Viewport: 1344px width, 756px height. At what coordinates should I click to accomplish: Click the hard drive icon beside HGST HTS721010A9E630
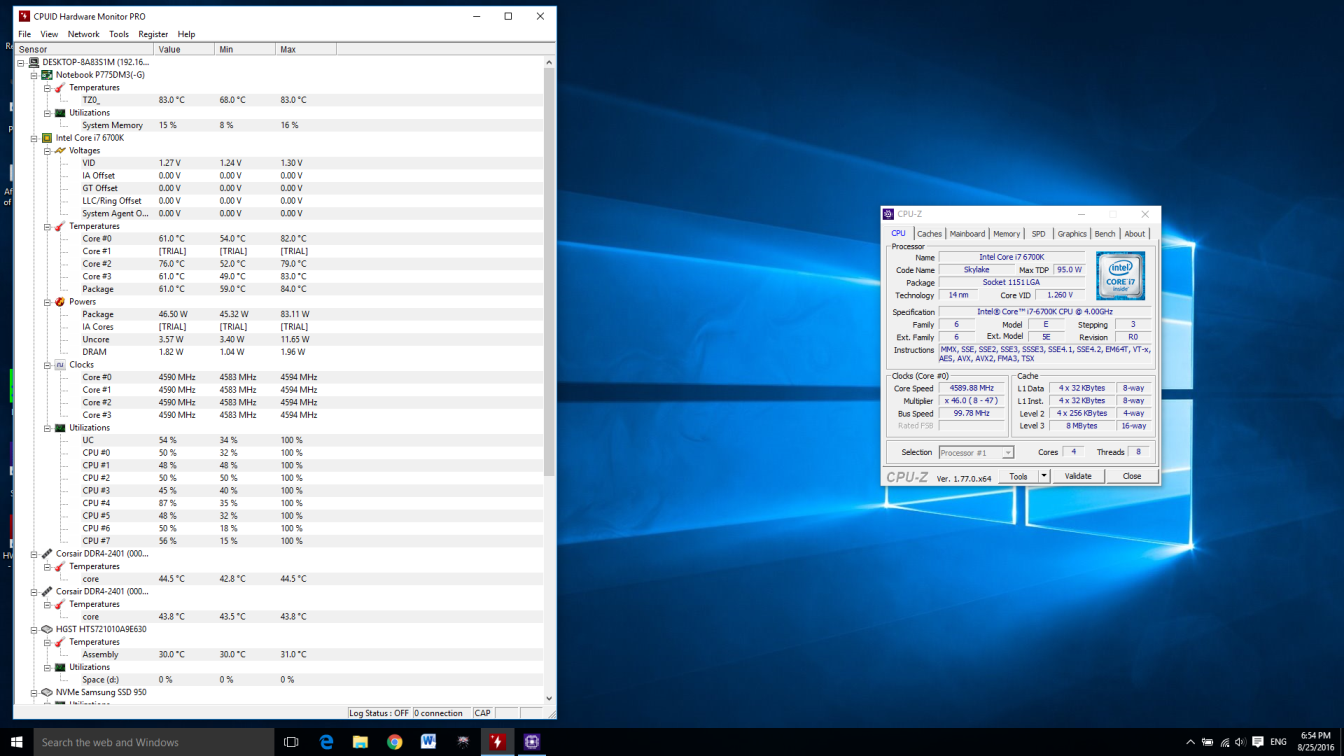click(x=46, y=630)
